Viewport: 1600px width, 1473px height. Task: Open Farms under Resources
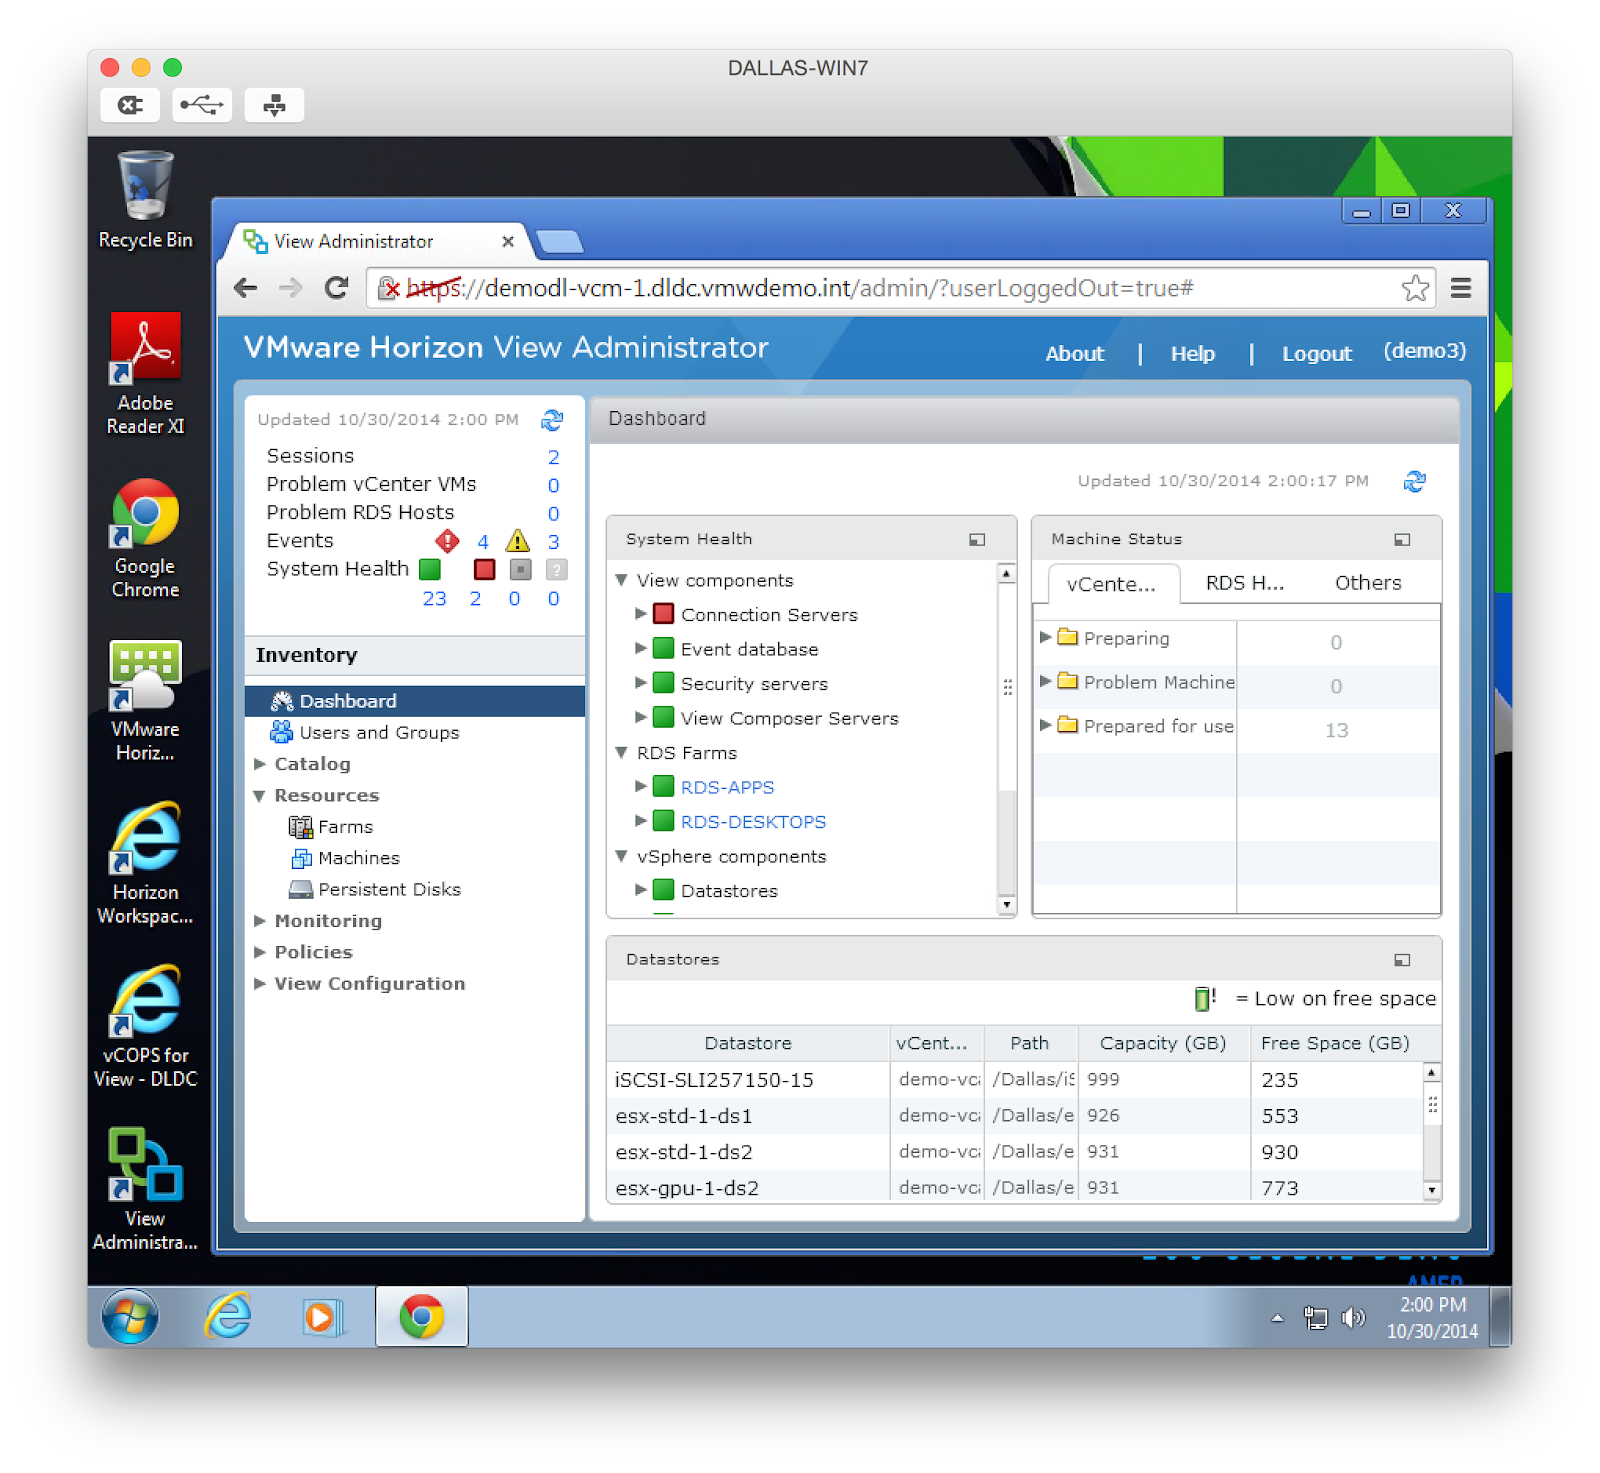(x=345, y=827)
